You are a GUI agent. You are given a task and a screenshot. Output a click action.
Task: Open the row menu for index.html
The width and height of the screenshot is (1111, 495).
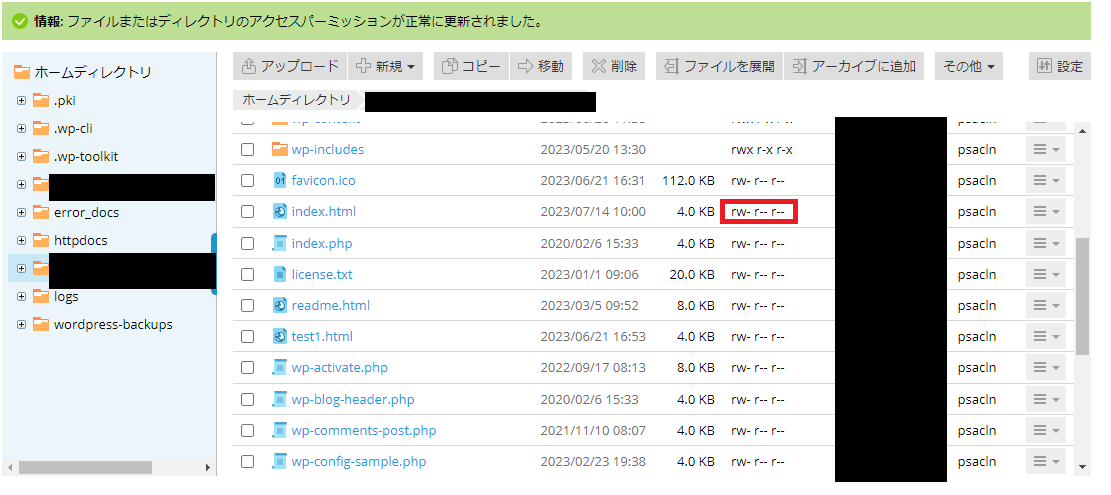[1046, 212]
